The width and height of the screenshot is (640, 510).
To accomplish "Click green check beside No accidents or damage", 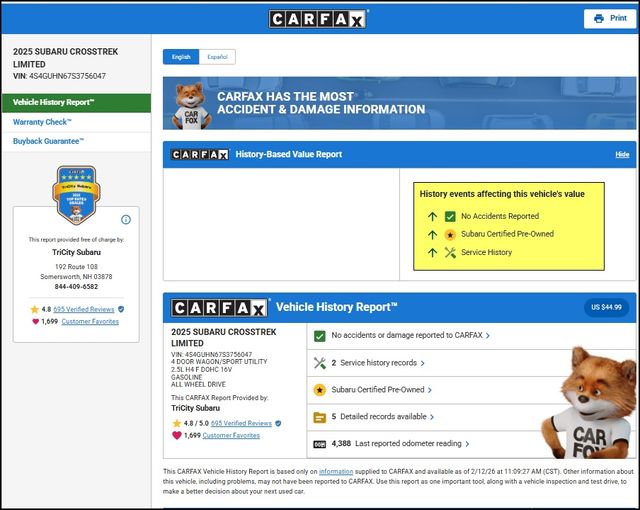I will pos(320,336).
